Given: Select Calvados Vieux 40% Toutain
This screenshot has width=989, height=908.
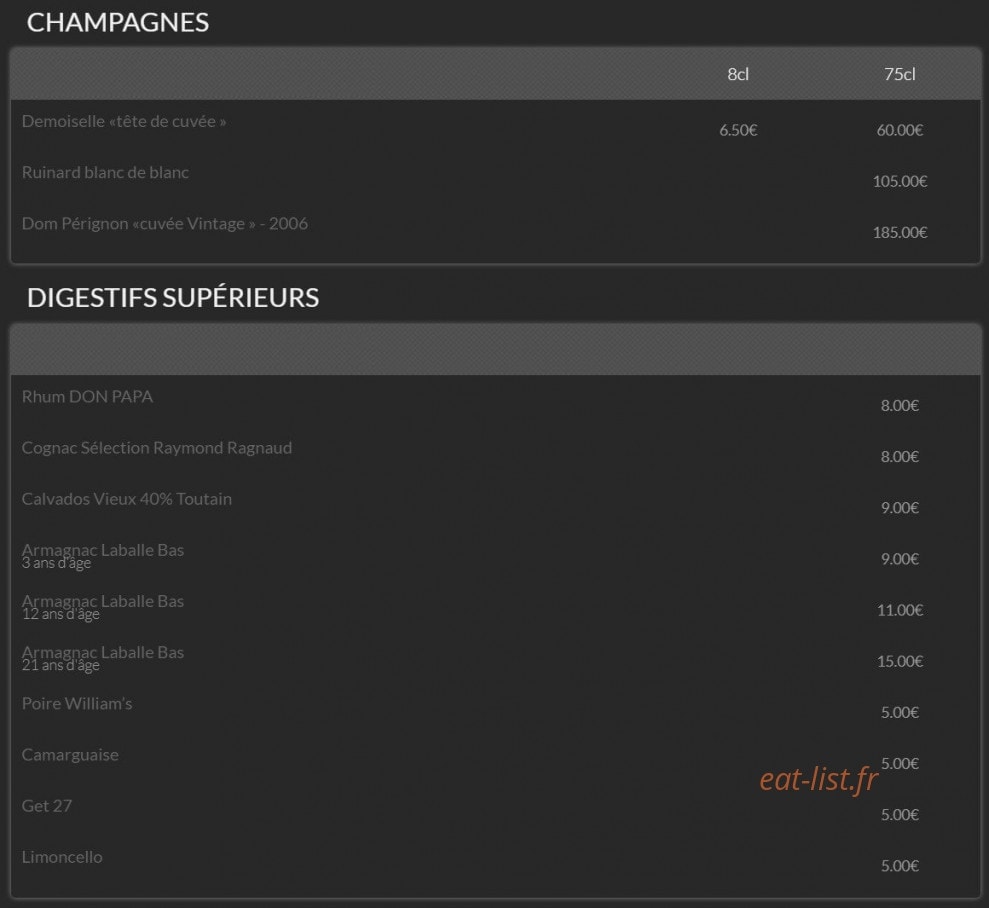Looking at the screenshot, I should [x=127, y=499].
